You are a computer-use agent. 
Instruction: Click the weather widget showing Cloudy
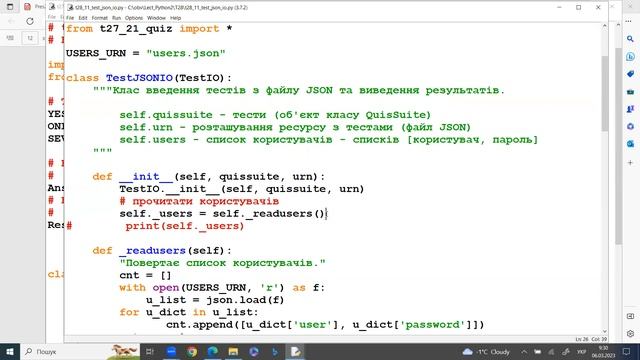pos(486,351)
